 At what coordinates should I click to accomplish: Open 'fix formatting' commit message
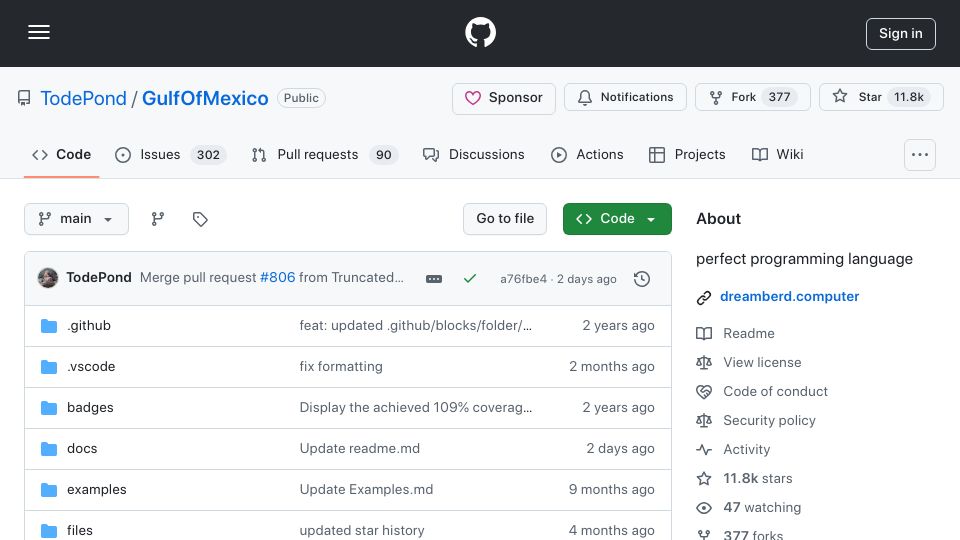341,367
